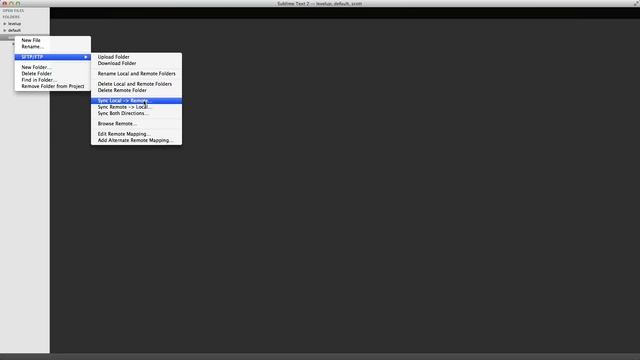640x360 pixels.
Task: Select the levelup folder name
Action: [15, 24]
